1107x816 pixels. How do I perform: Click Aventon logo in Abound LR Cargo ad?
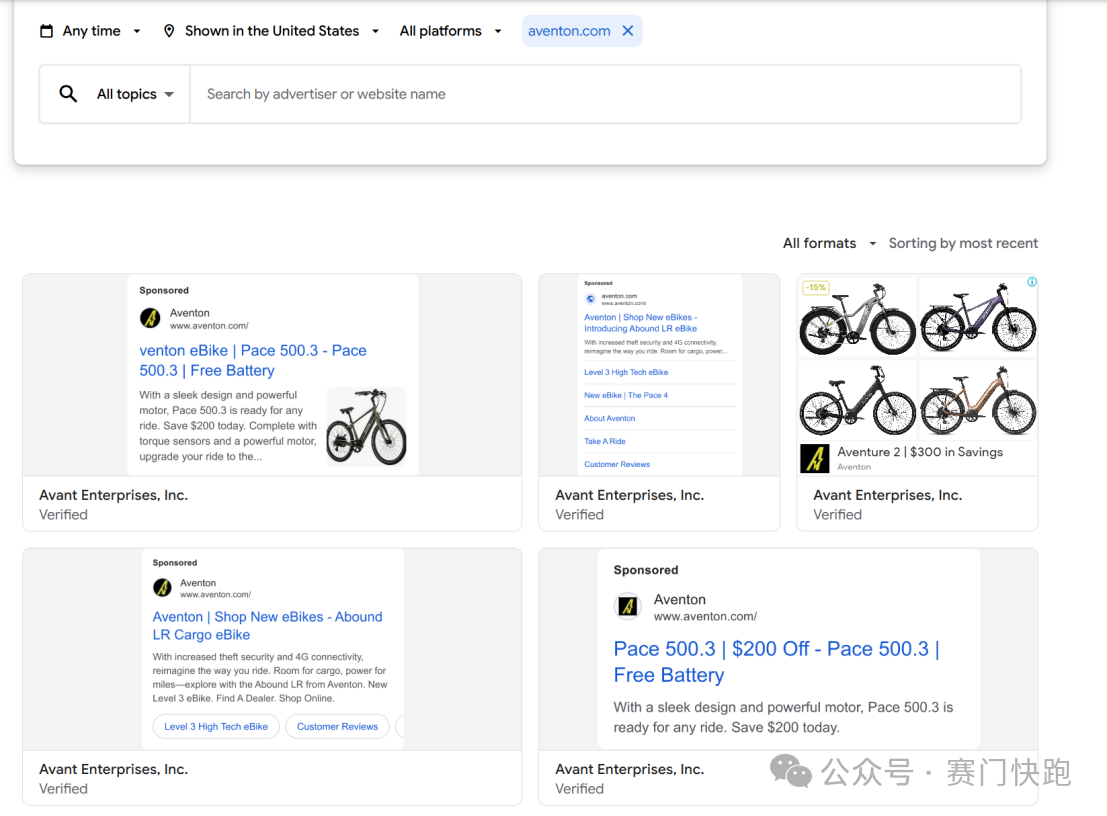[162, 588]
